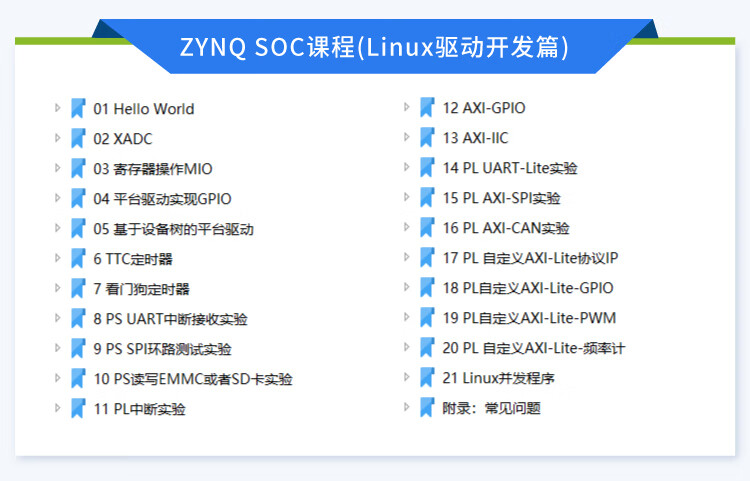Open the '02 XADC' entry text

click(122, 139)
